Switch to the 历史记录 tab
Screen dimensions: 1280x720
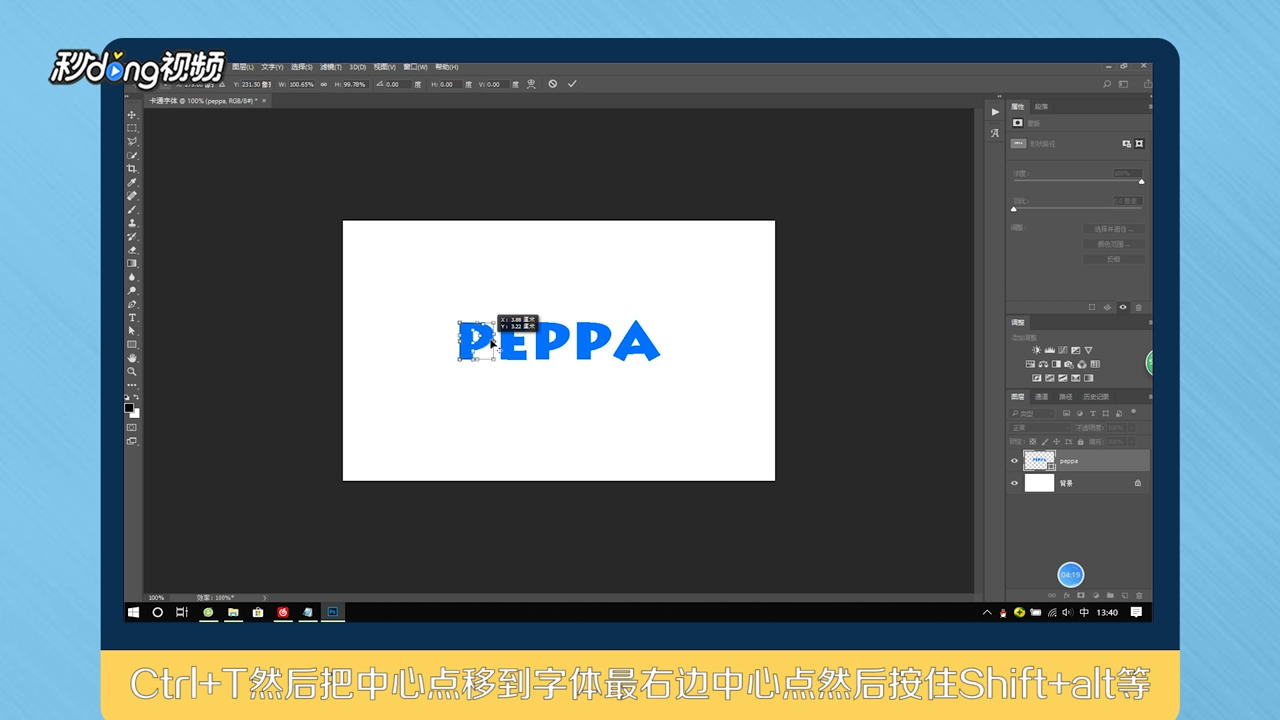pyautogui.click(x=1095, y=397)
